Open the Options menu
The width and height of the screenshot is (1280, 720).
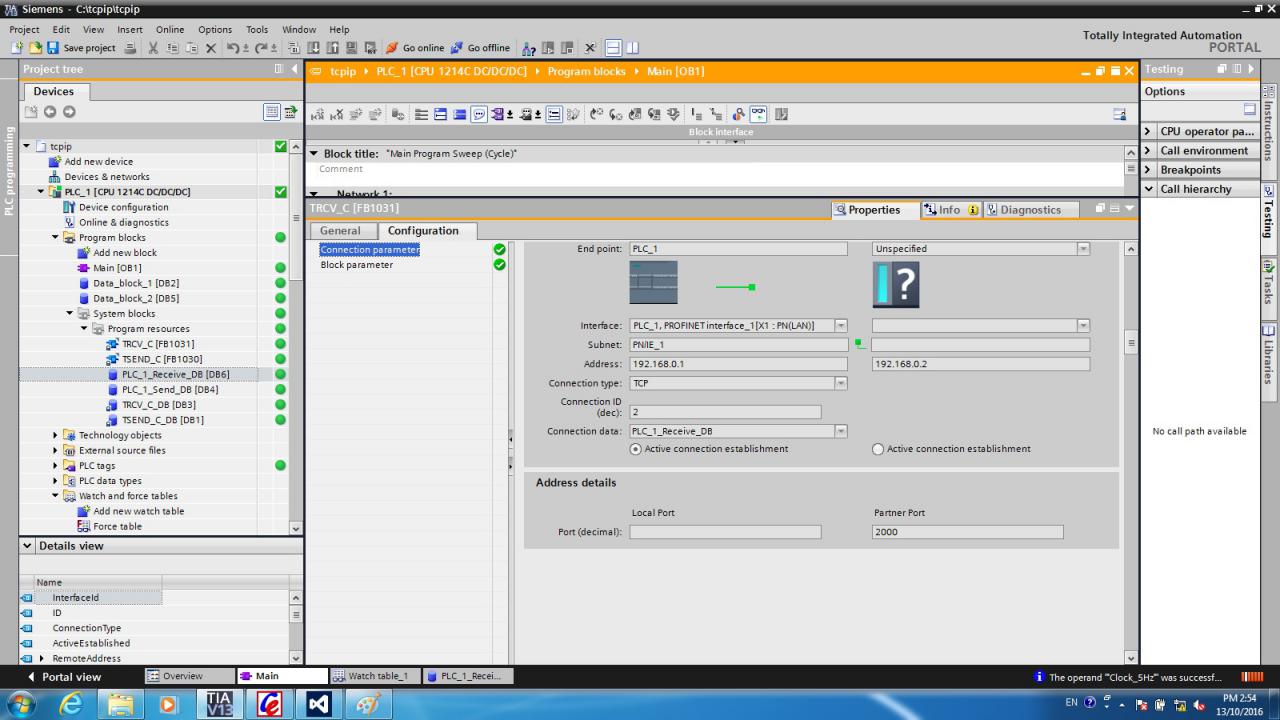coord(215,30)
